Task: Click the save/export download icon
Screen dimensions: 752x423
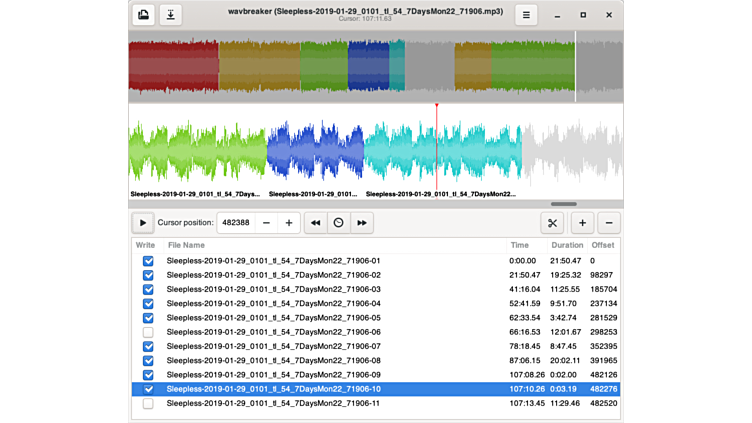Action: coord(171,15)
